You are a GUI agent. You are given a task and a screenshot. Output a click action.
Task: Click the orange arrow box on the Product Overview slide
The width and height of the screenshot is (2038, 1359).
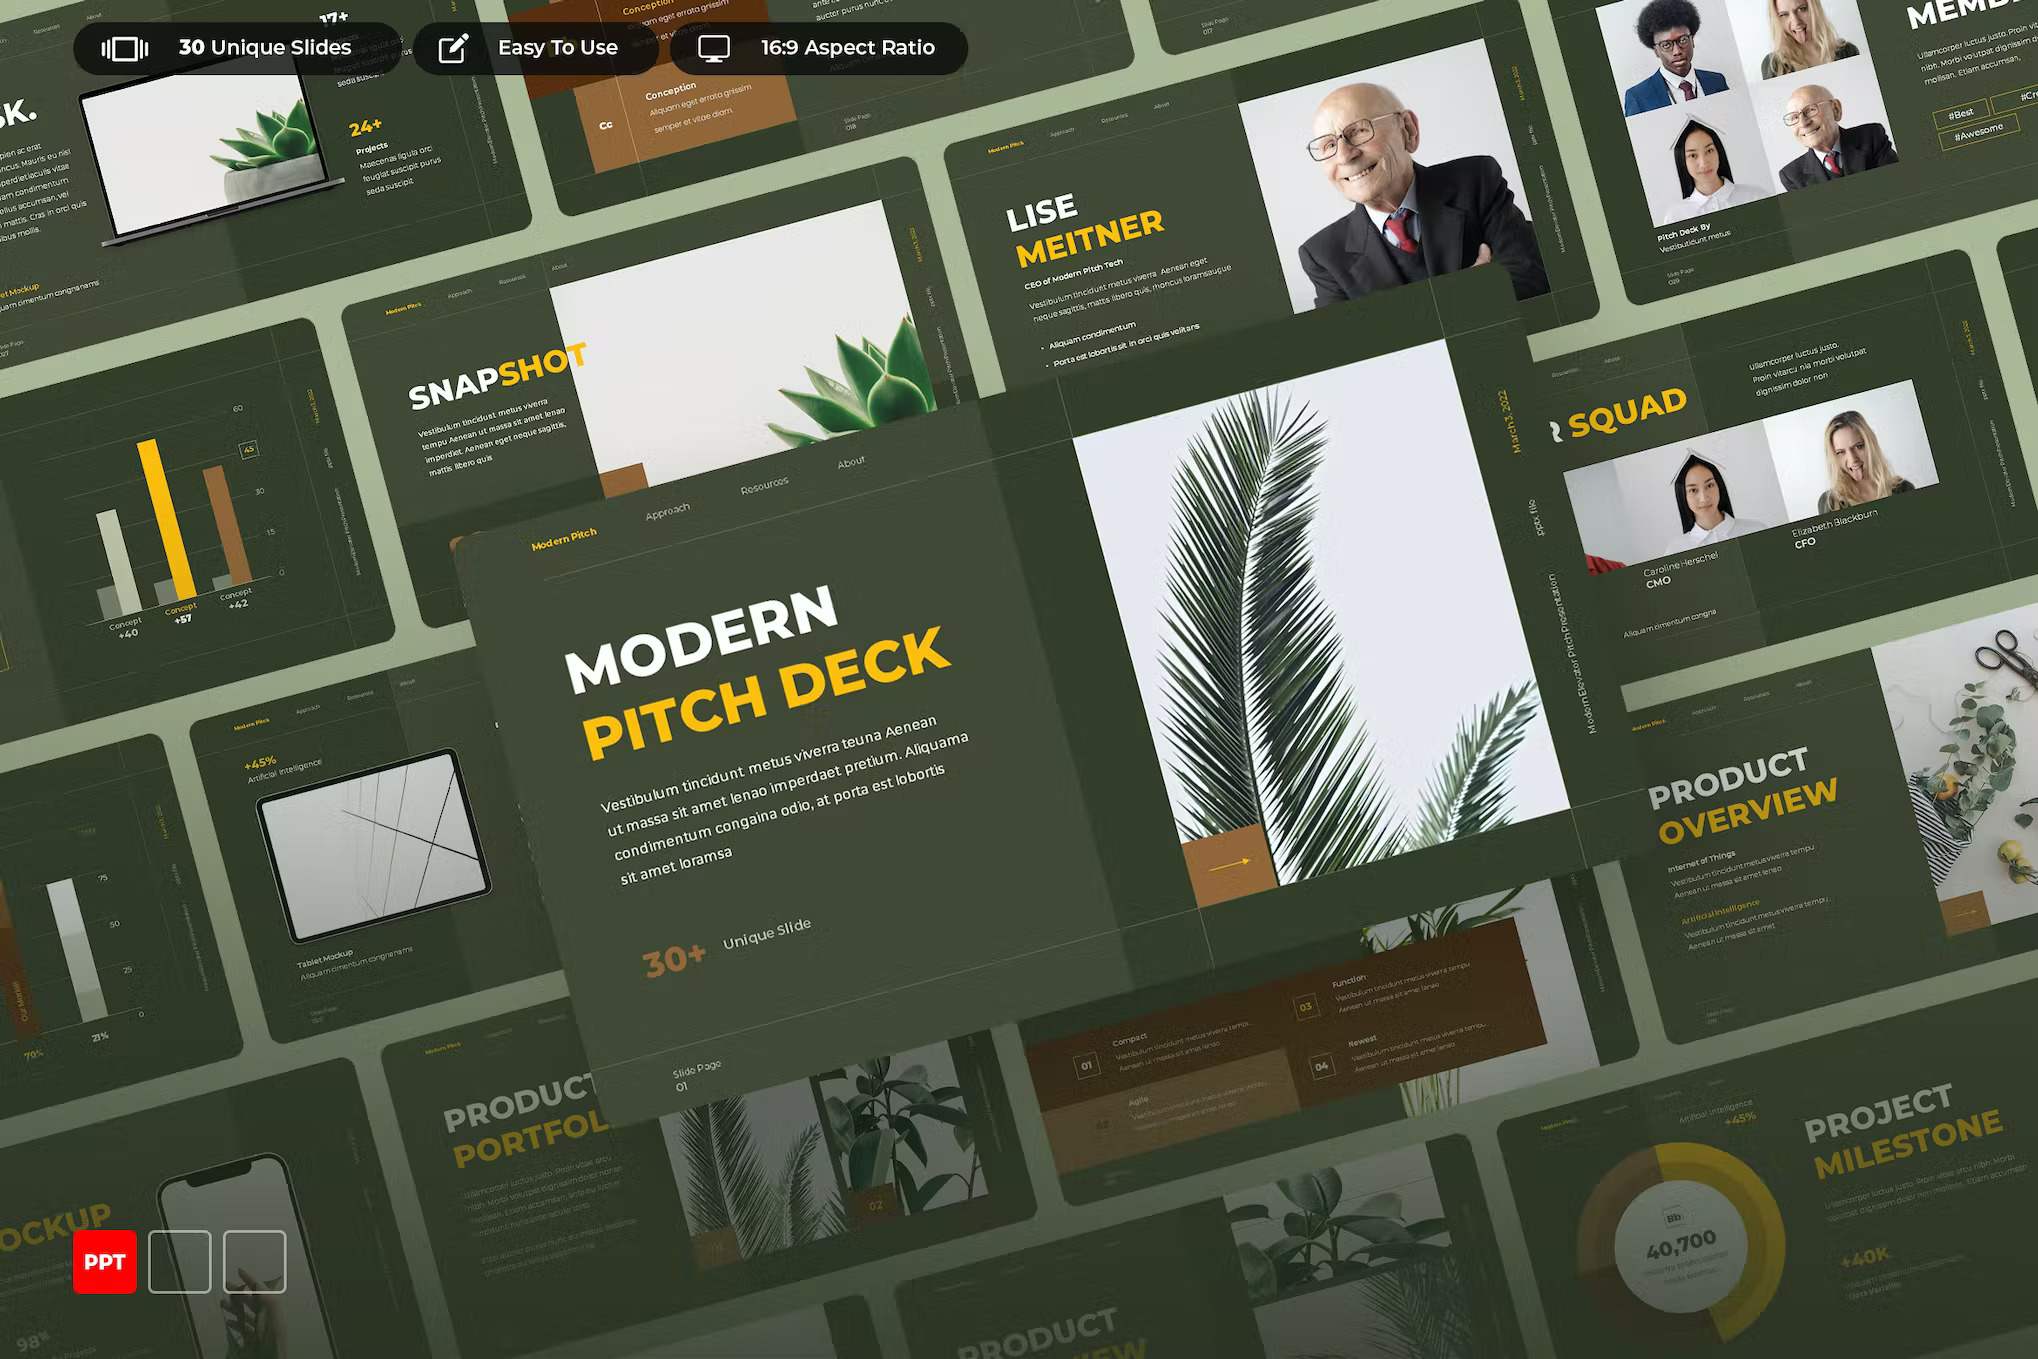click(x=1964, y=912)
